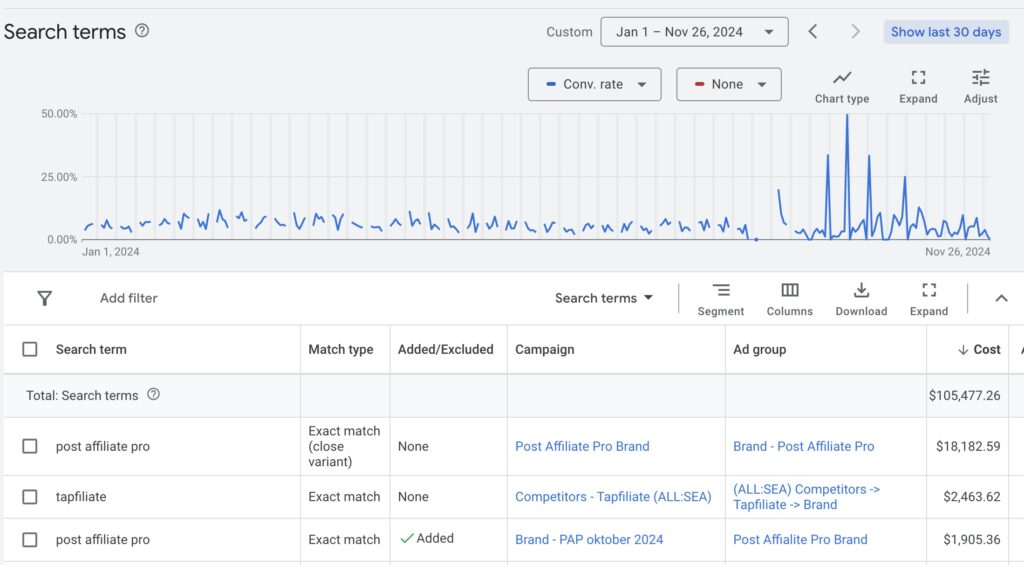Check the first post affiliate pro row
Image resolution: width=1024 pixels, height=565 pixels.
(x=30, y=446)
